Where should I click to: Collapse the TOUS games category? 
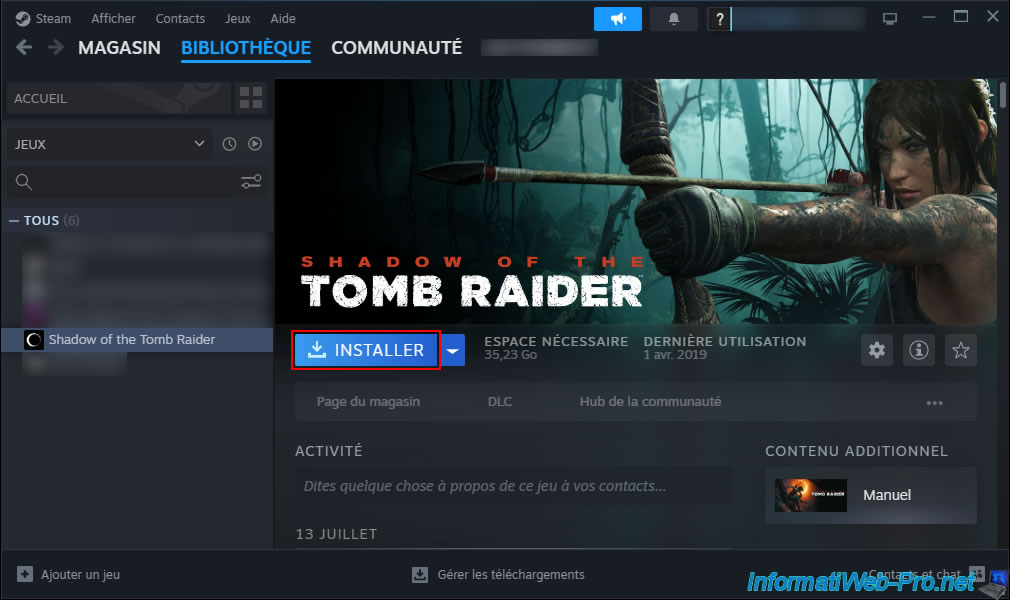pyautogui.click(x=14, y=220)
